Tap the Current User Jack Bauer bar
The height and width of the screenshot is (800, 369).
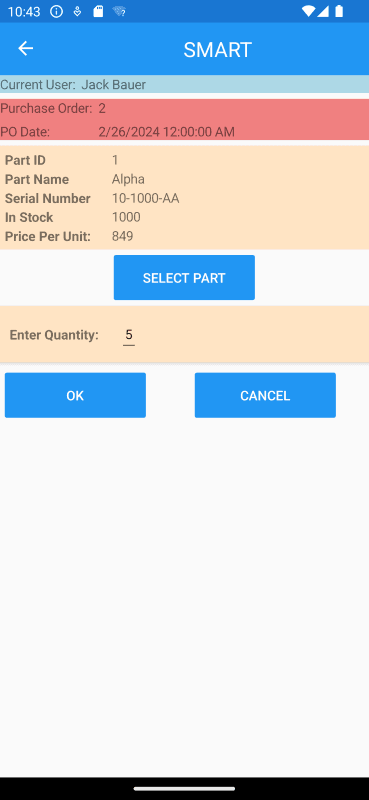(184, 84)
